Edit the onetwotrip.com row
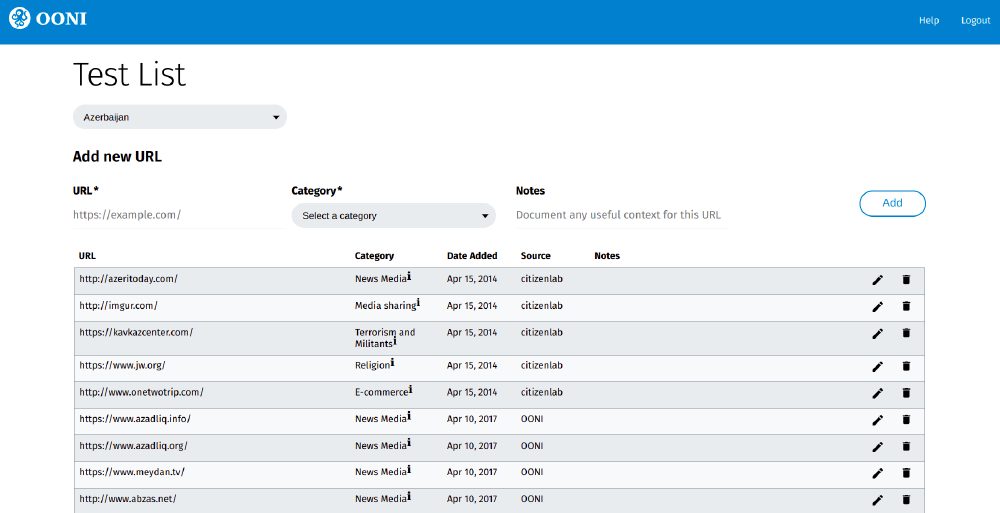This screenshot has height=513, width=1000. click(878, 394)
